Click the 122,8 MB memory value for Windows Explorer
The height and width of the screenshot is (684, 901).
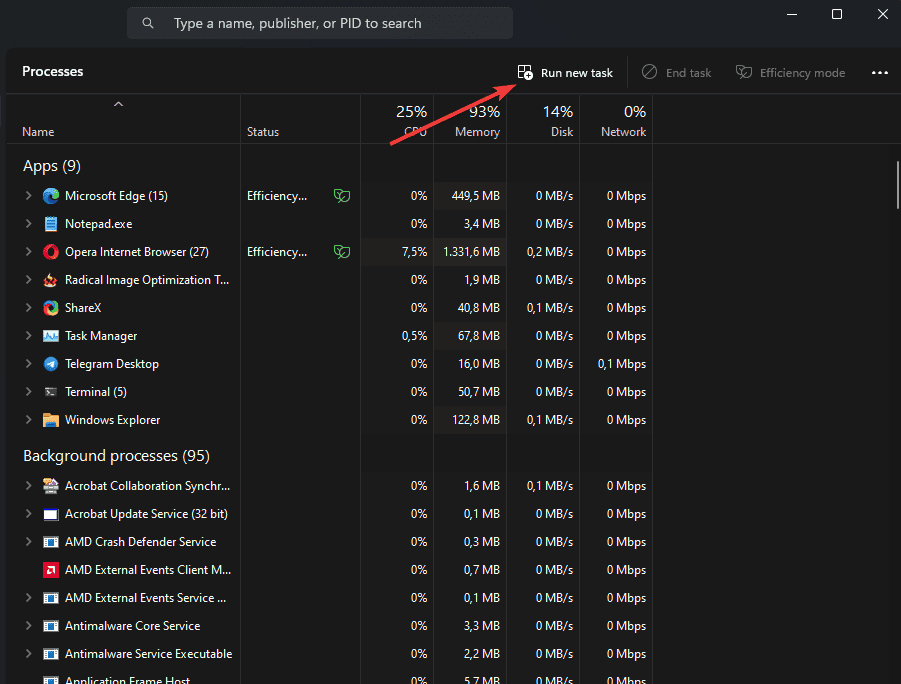[476, 420]
